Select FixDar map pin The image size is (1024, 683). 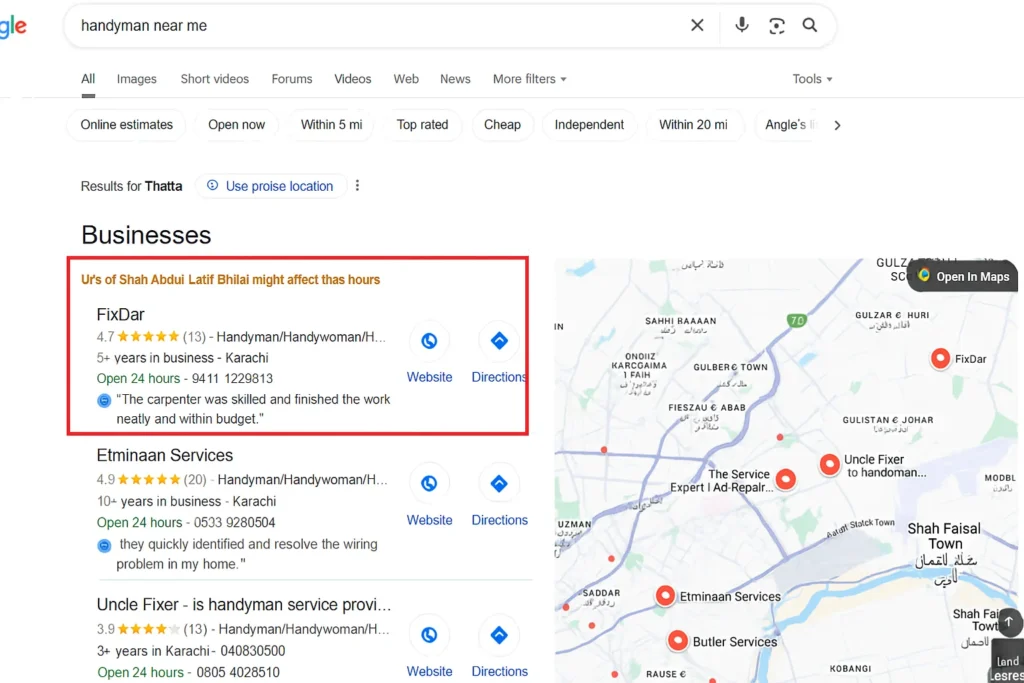[940, 358]
